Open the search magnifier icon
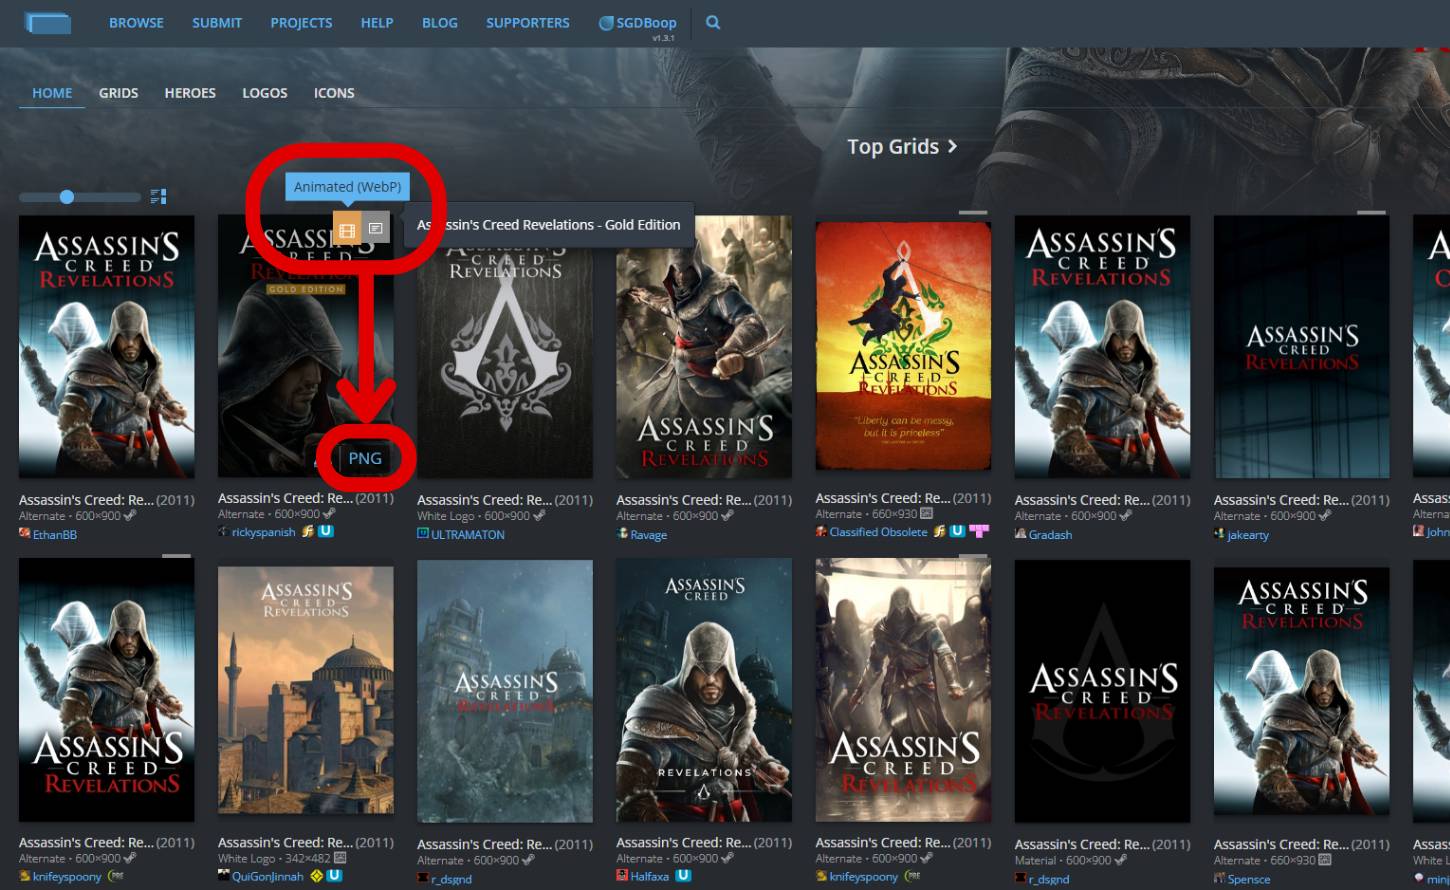The image size is (1450, 890). [713, 22]
